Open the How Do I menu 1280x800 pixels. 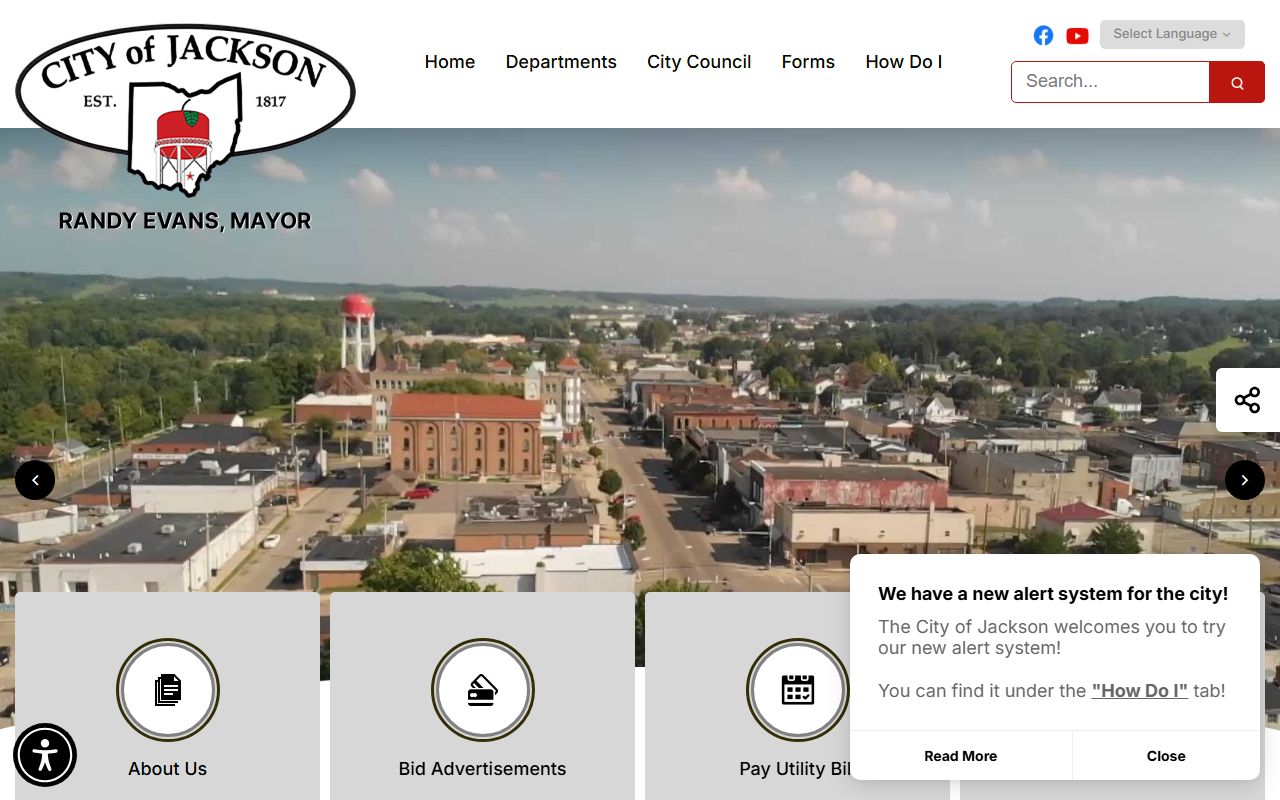pos(904,62)
